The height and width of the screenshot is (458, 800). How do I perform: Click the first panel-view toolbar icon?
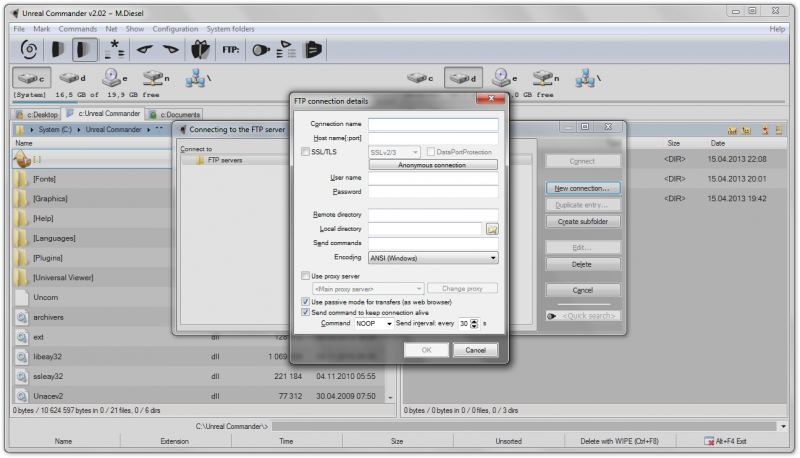[58, 49]
